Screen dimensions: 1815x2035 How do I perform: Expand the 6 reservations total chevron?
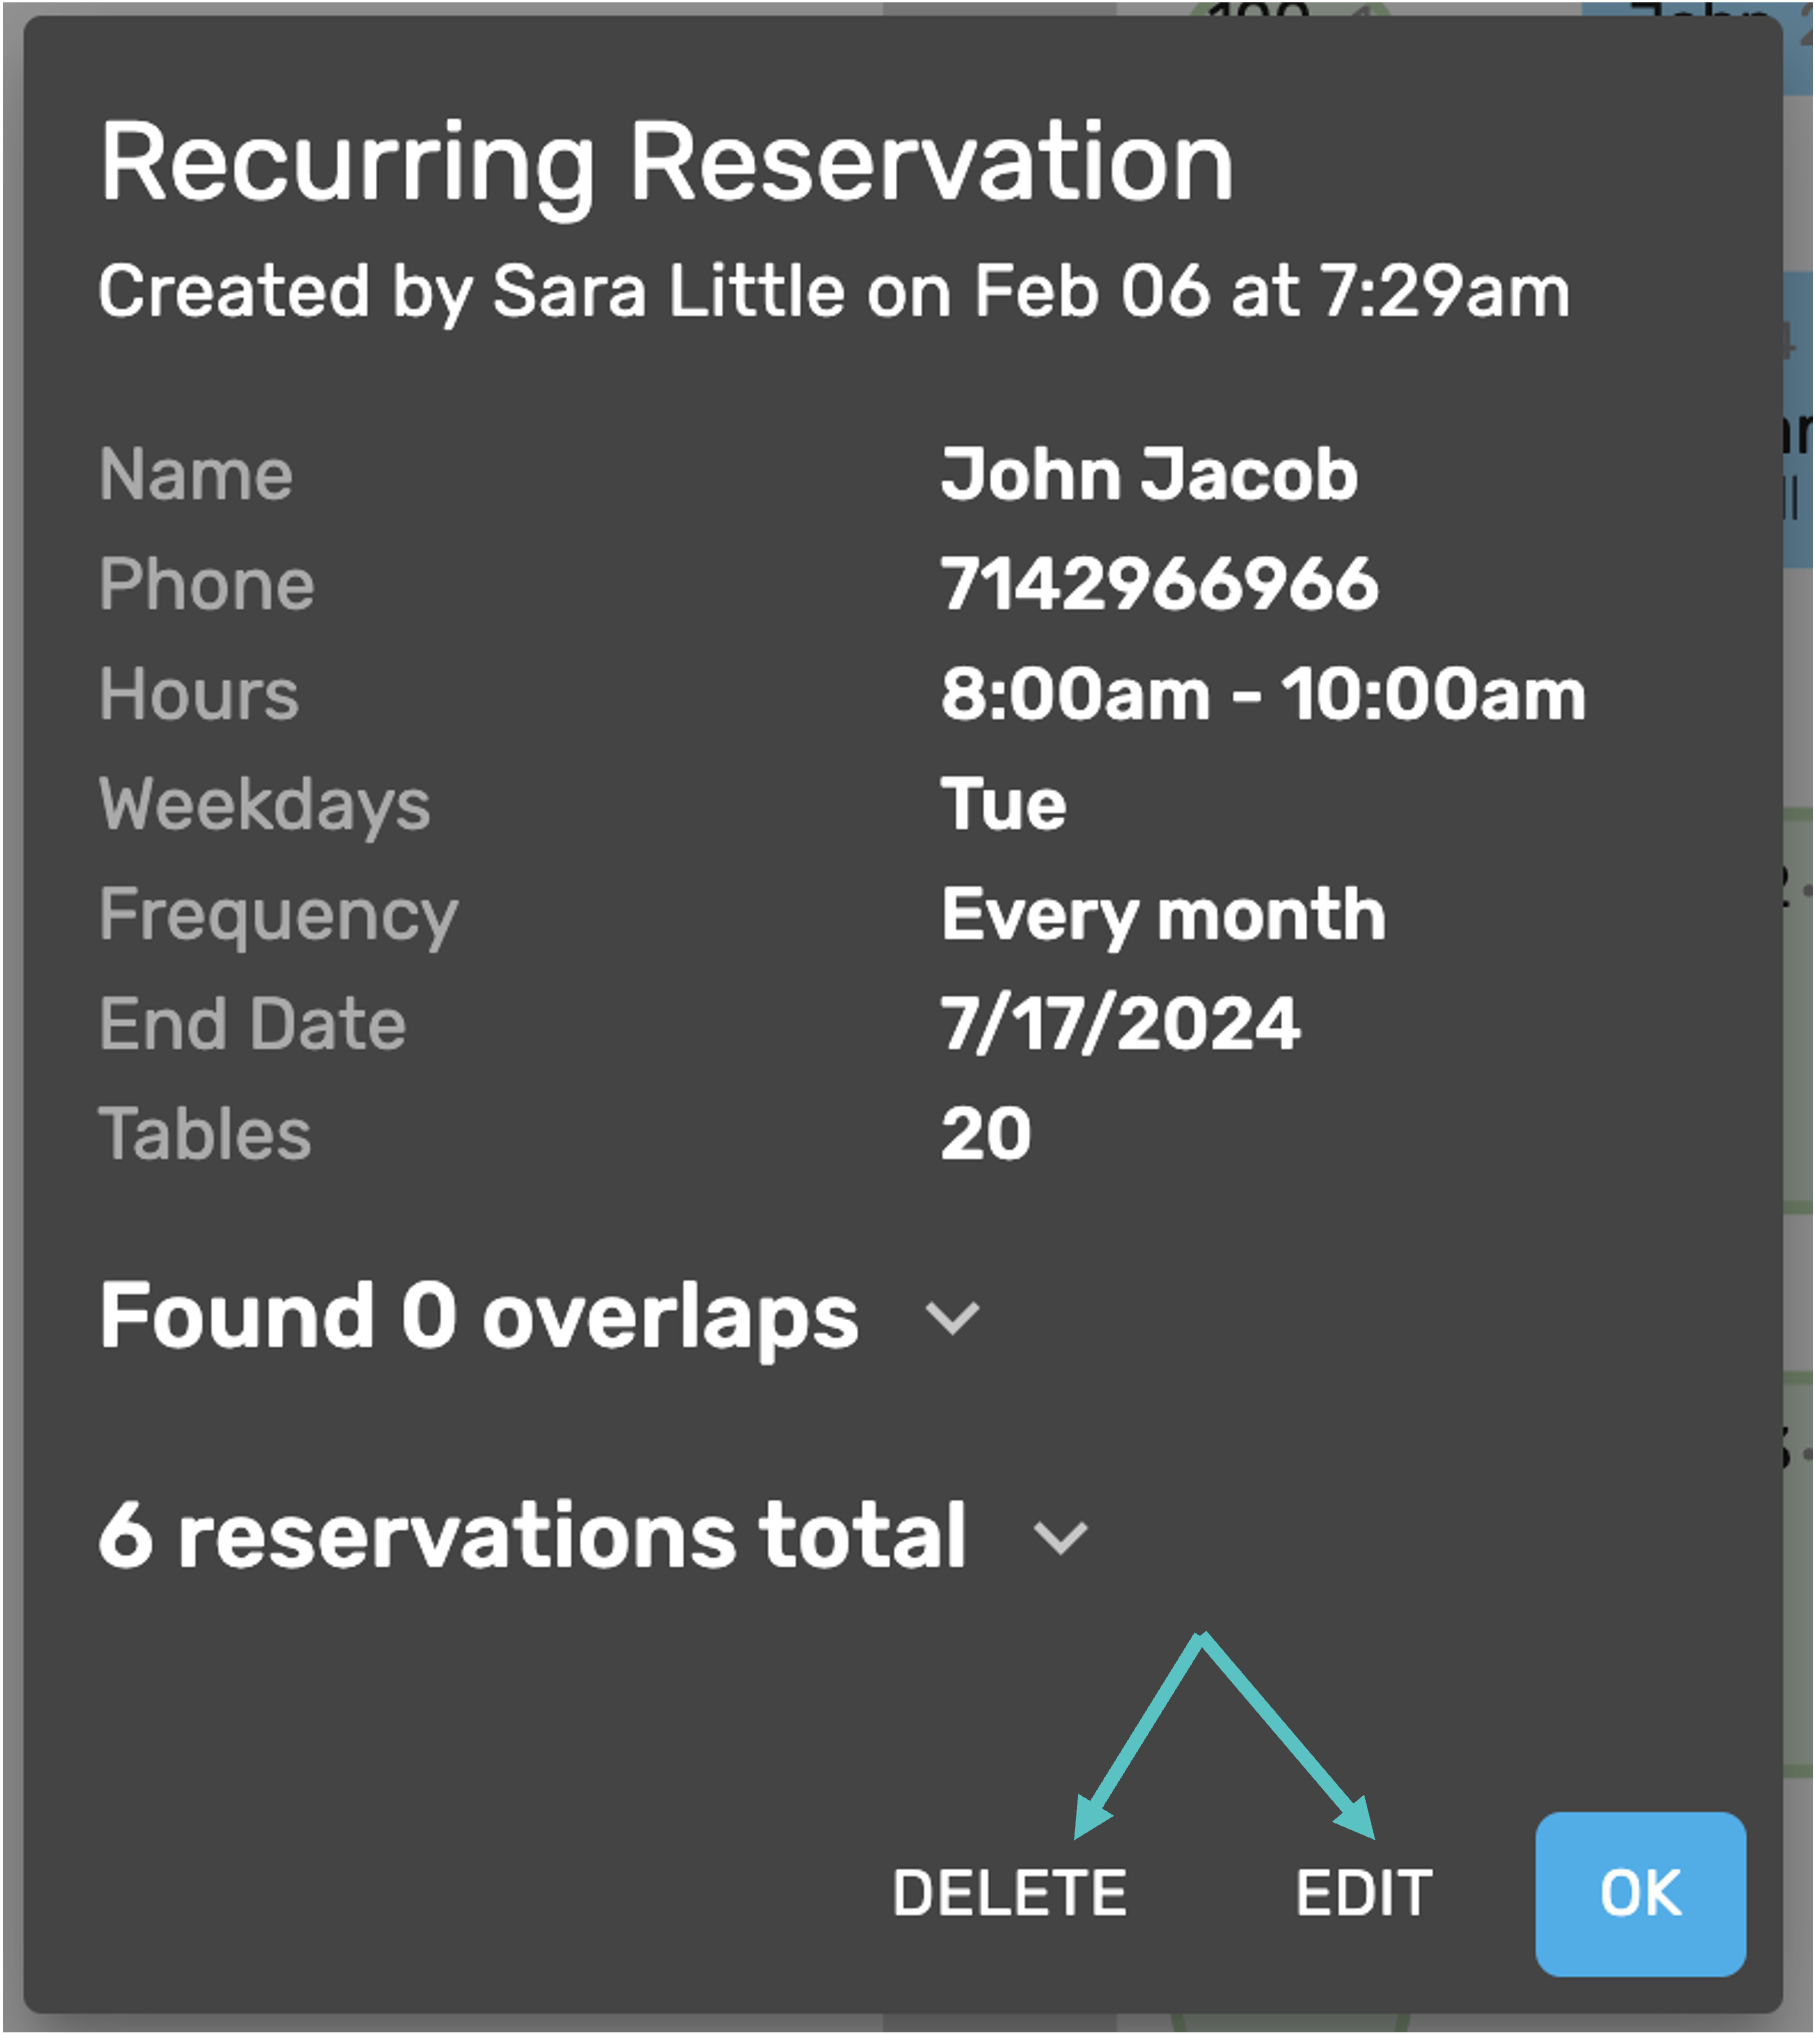pos(1060,1539)
